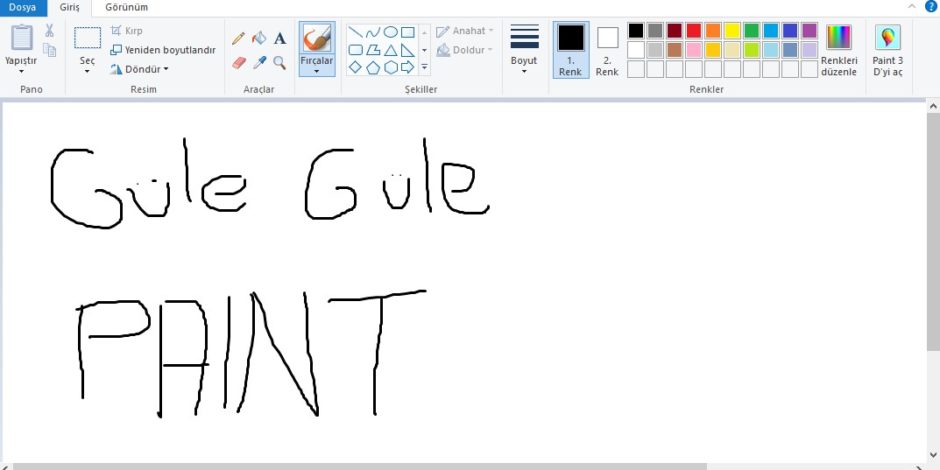
Task: Select 1. Renk foreground color
Action: click(x=571, y=50)
